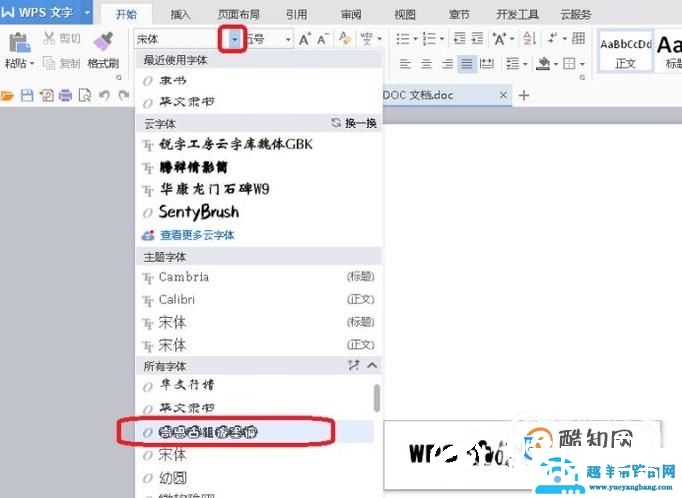Click the export to PDF icon
This screenshot has height=498, width=682.
point(47,95)
